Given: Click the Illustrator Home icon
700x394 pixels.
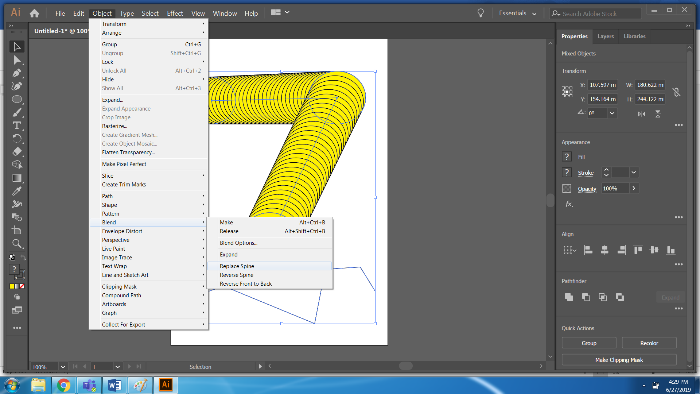Looking at the screenshot, I should [34, 13].
